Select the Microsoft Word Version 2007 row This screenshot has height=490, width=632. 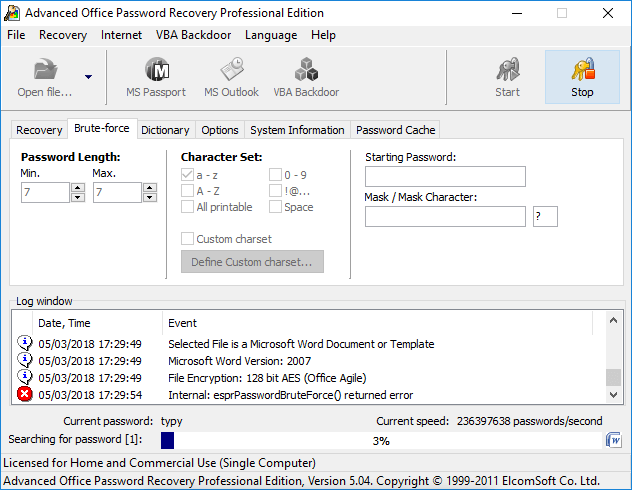click(x=308, y=361)
